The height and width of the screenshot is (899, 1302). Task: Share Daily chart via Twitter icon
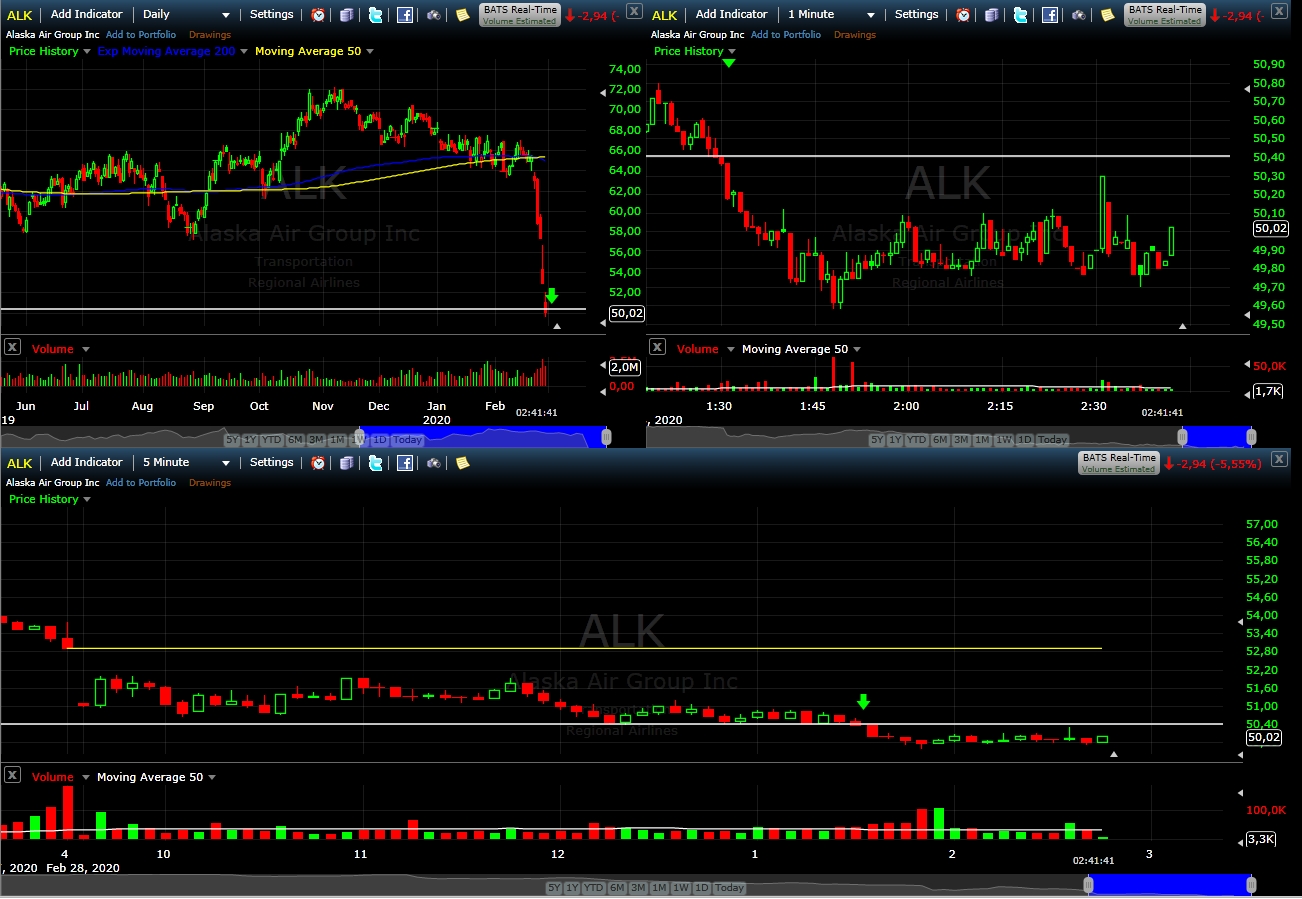[375, 15]
